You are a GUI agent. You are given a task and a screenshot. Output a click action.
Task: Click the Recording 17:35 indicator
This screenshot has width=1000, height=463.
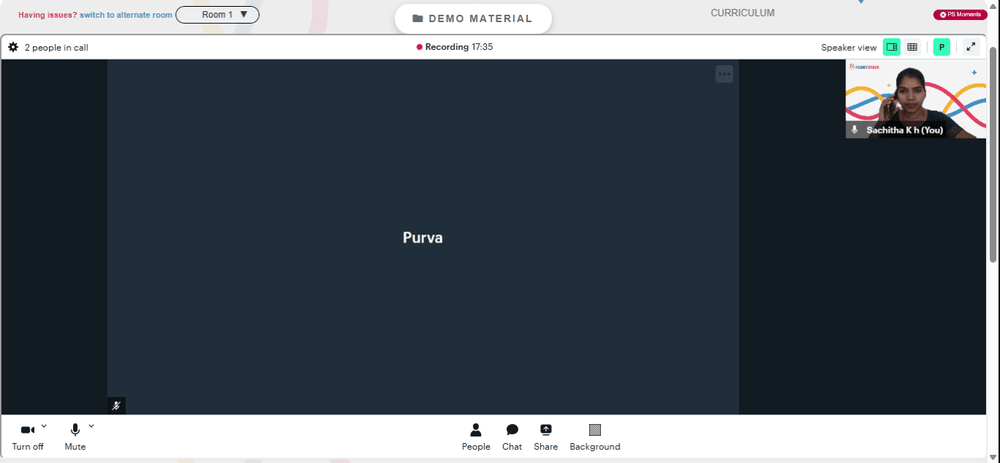tap(455, 47)
